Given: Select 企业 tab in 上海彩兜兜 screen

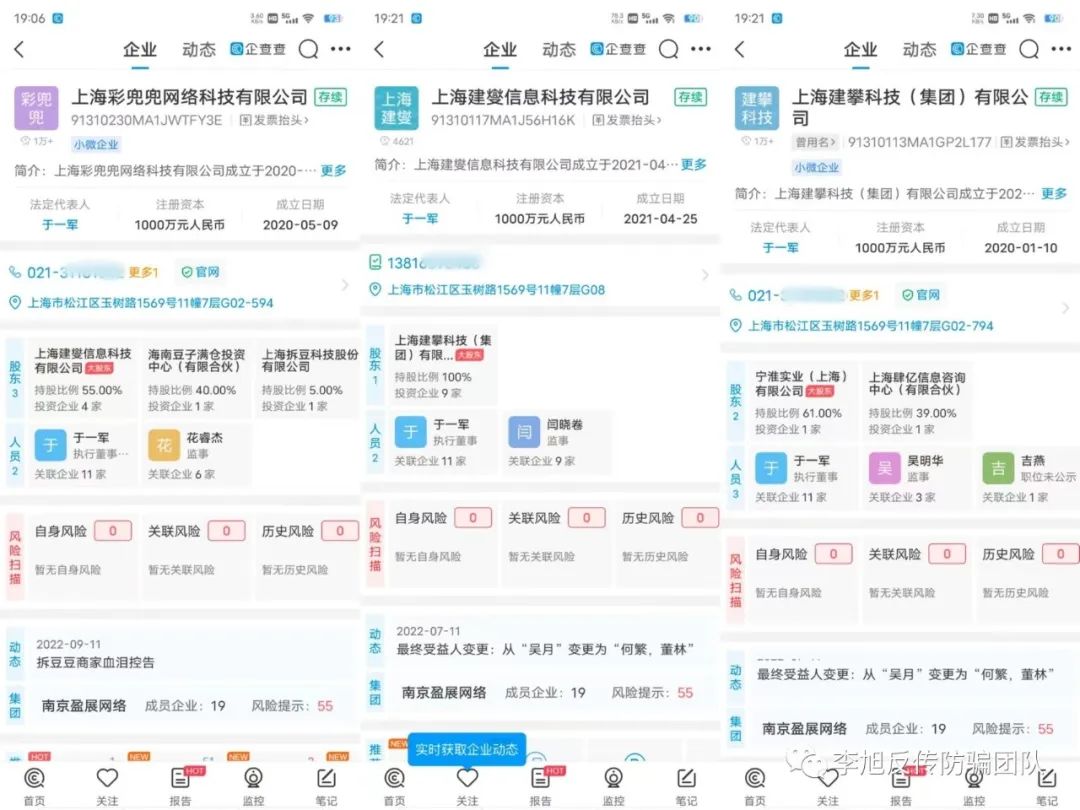Looking at the screenshot, I should (140, 50).
